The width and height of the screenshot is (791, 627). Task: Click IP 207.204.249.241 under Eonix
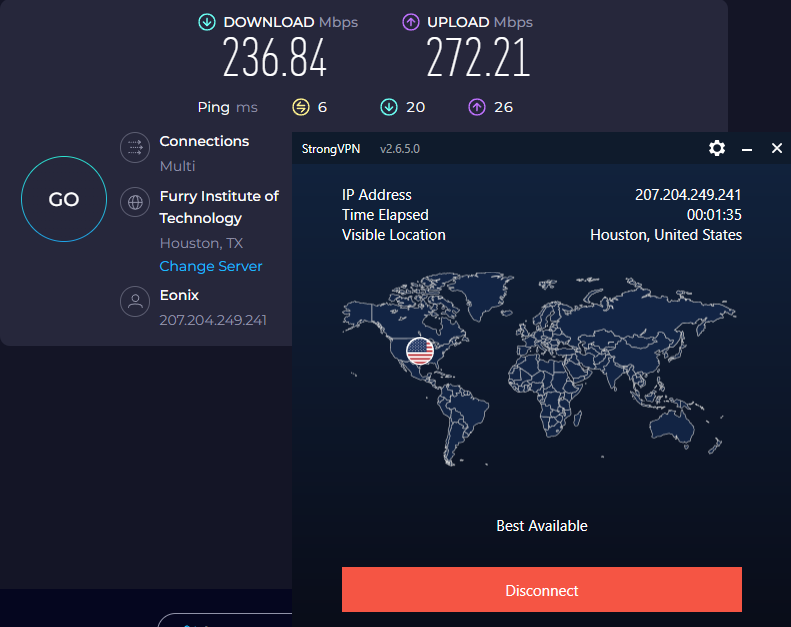[x=213, y=320]
